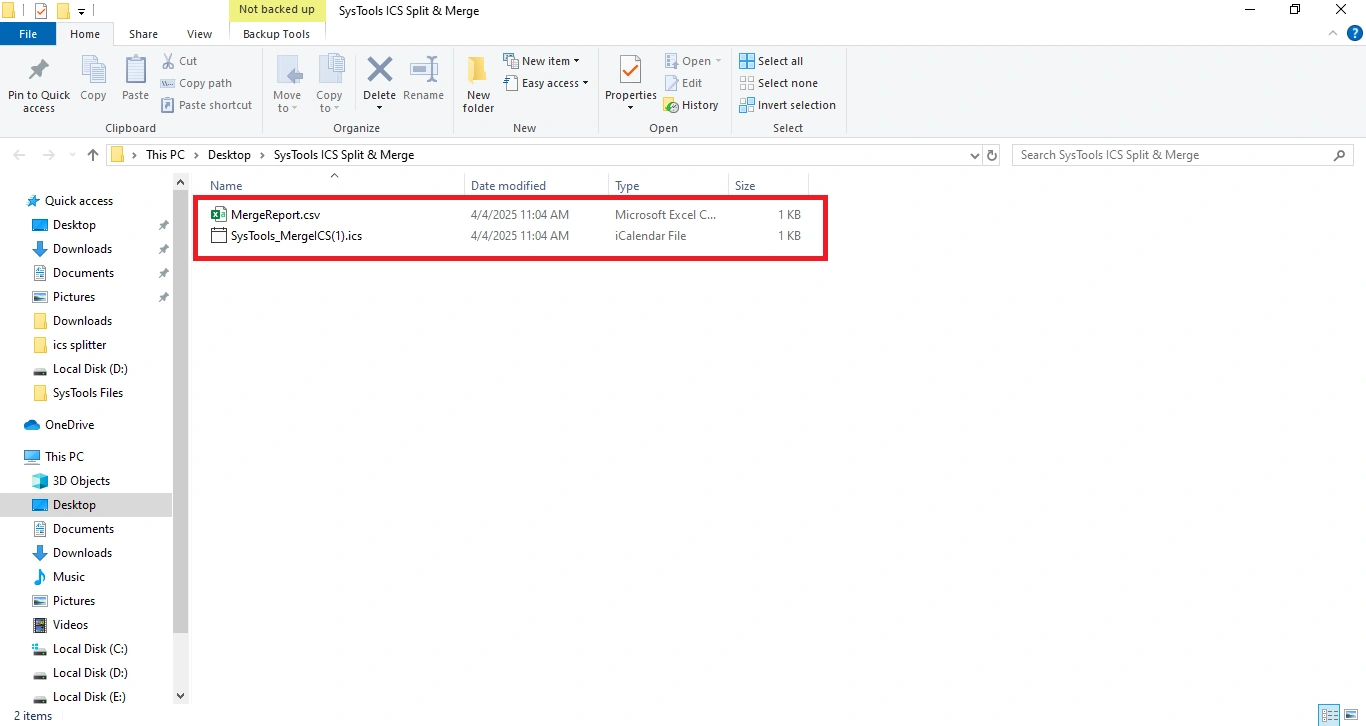The height and width of the screenshot is (726, 1366).
Task: Switch to Details view icon
Action: pos(1329,715)
